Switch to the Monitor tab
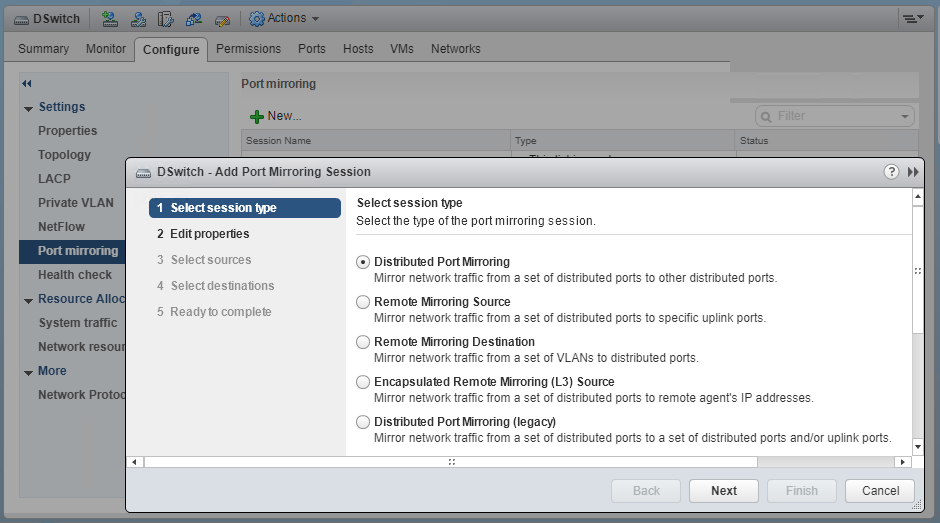Viewport: 940px width, 523px height. tap(106, 49)
